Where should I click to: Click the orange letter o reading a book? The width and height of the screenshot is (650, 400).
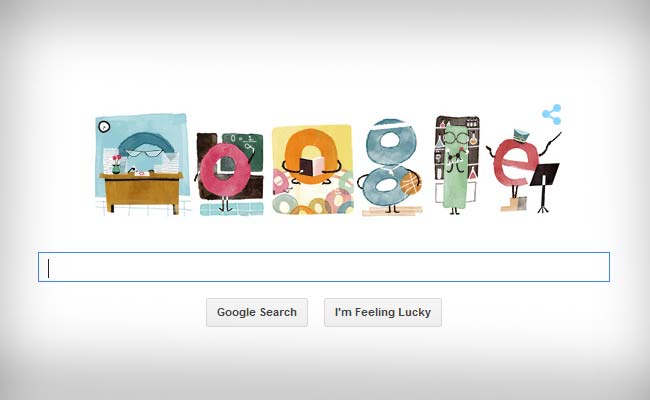click(x=311, y=155)
